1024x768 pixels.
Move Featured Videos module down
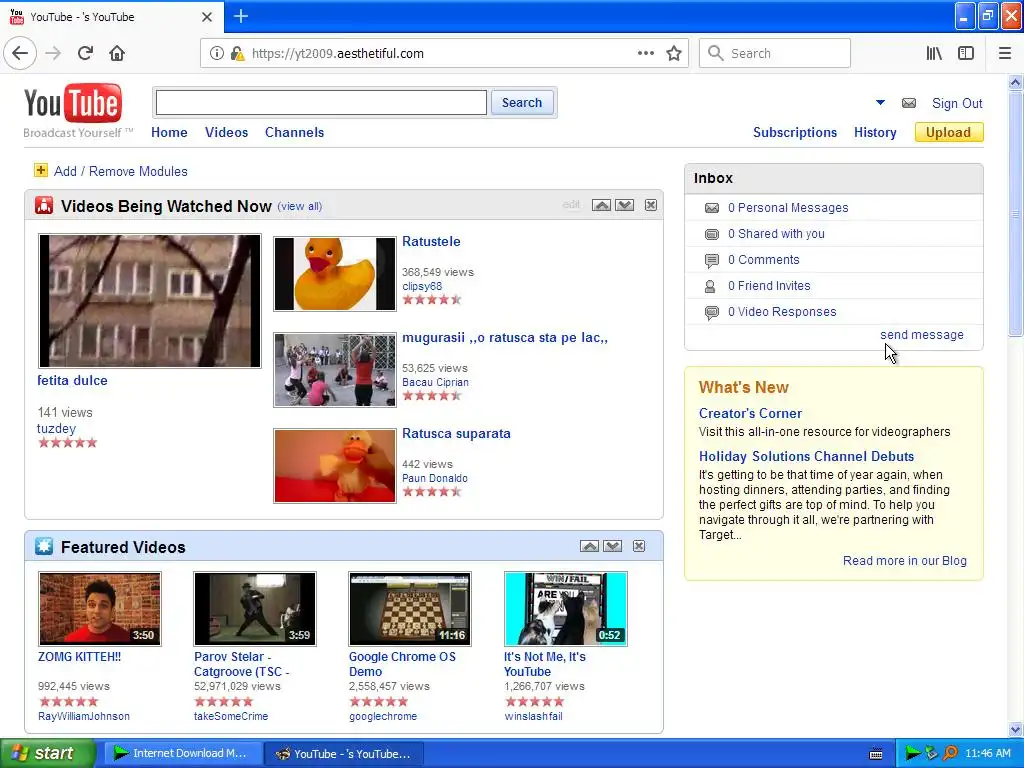click(613, 546)
